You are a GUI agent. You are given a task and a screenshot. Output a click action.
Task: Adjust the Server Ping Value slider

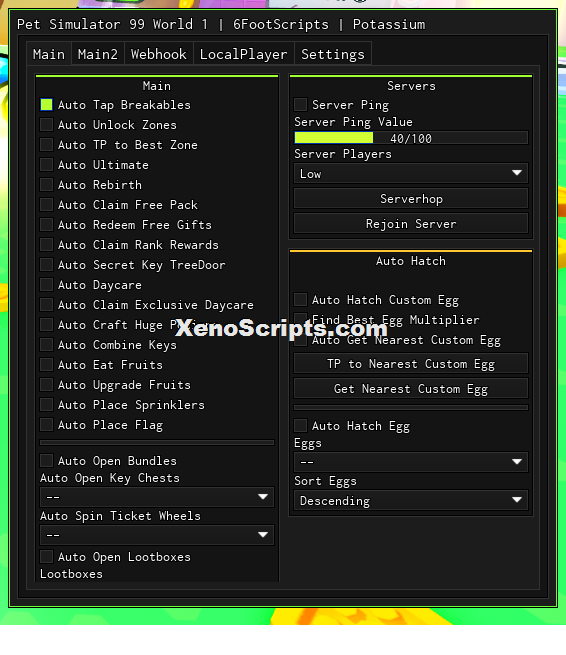(x=411, y=138)
